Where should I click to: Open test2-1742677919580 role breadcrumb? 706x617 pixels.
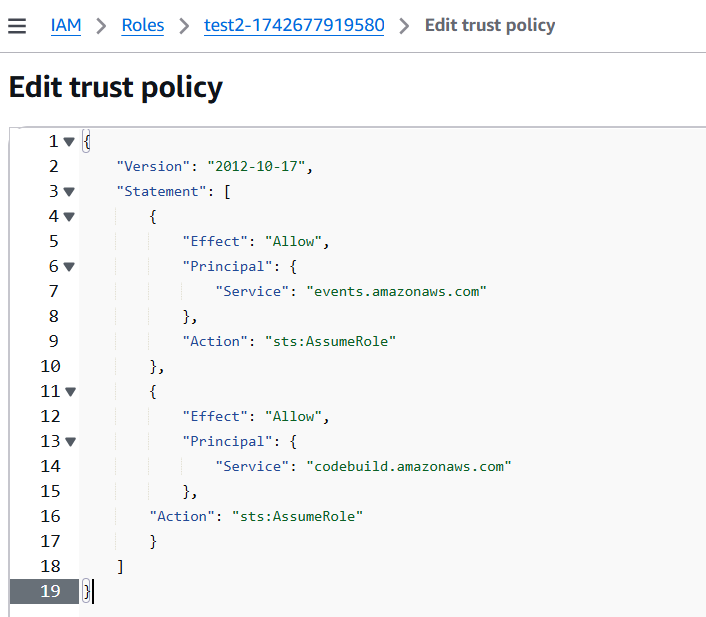coord(294,25)
